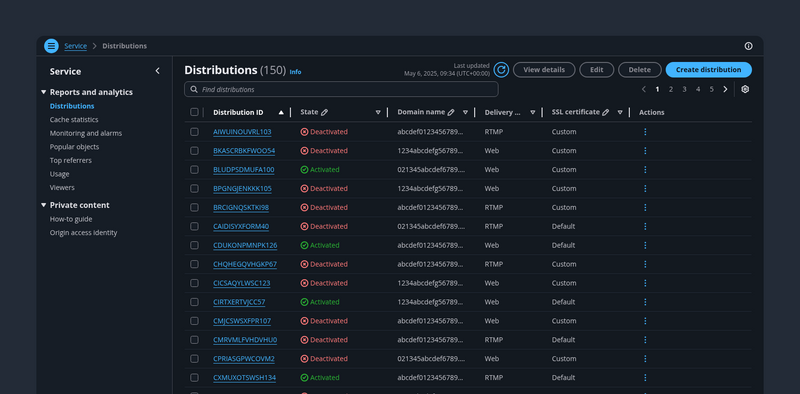Collapse the Reports and analytics section
This screenshot has width=800, height=394.
[43, 92]
